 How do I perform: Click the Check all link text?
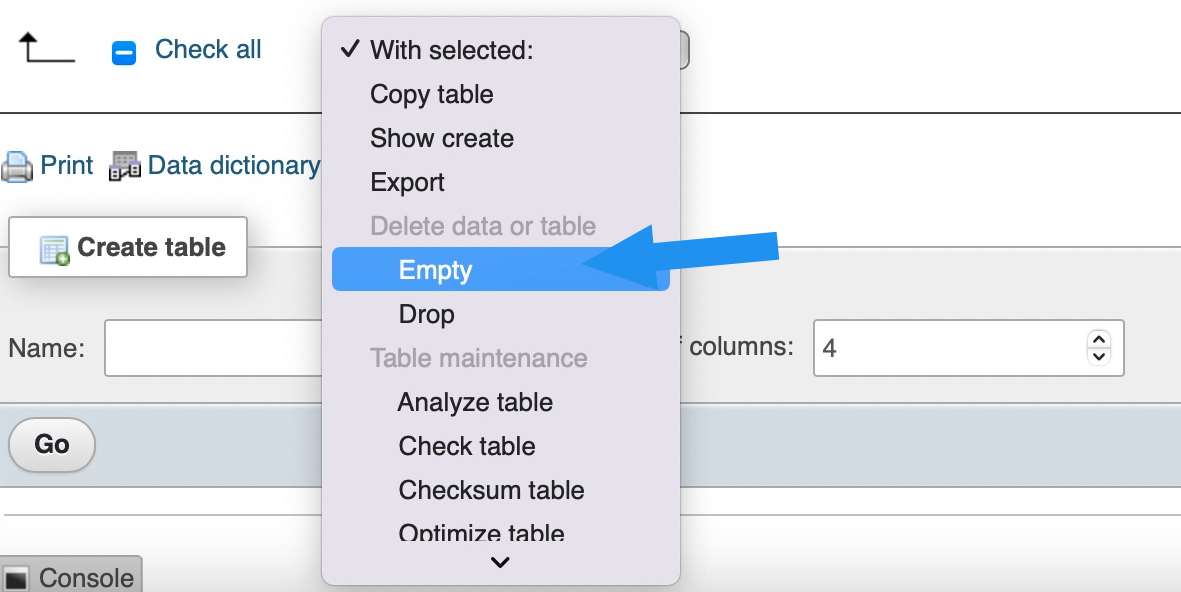click(x=208, y=50)
